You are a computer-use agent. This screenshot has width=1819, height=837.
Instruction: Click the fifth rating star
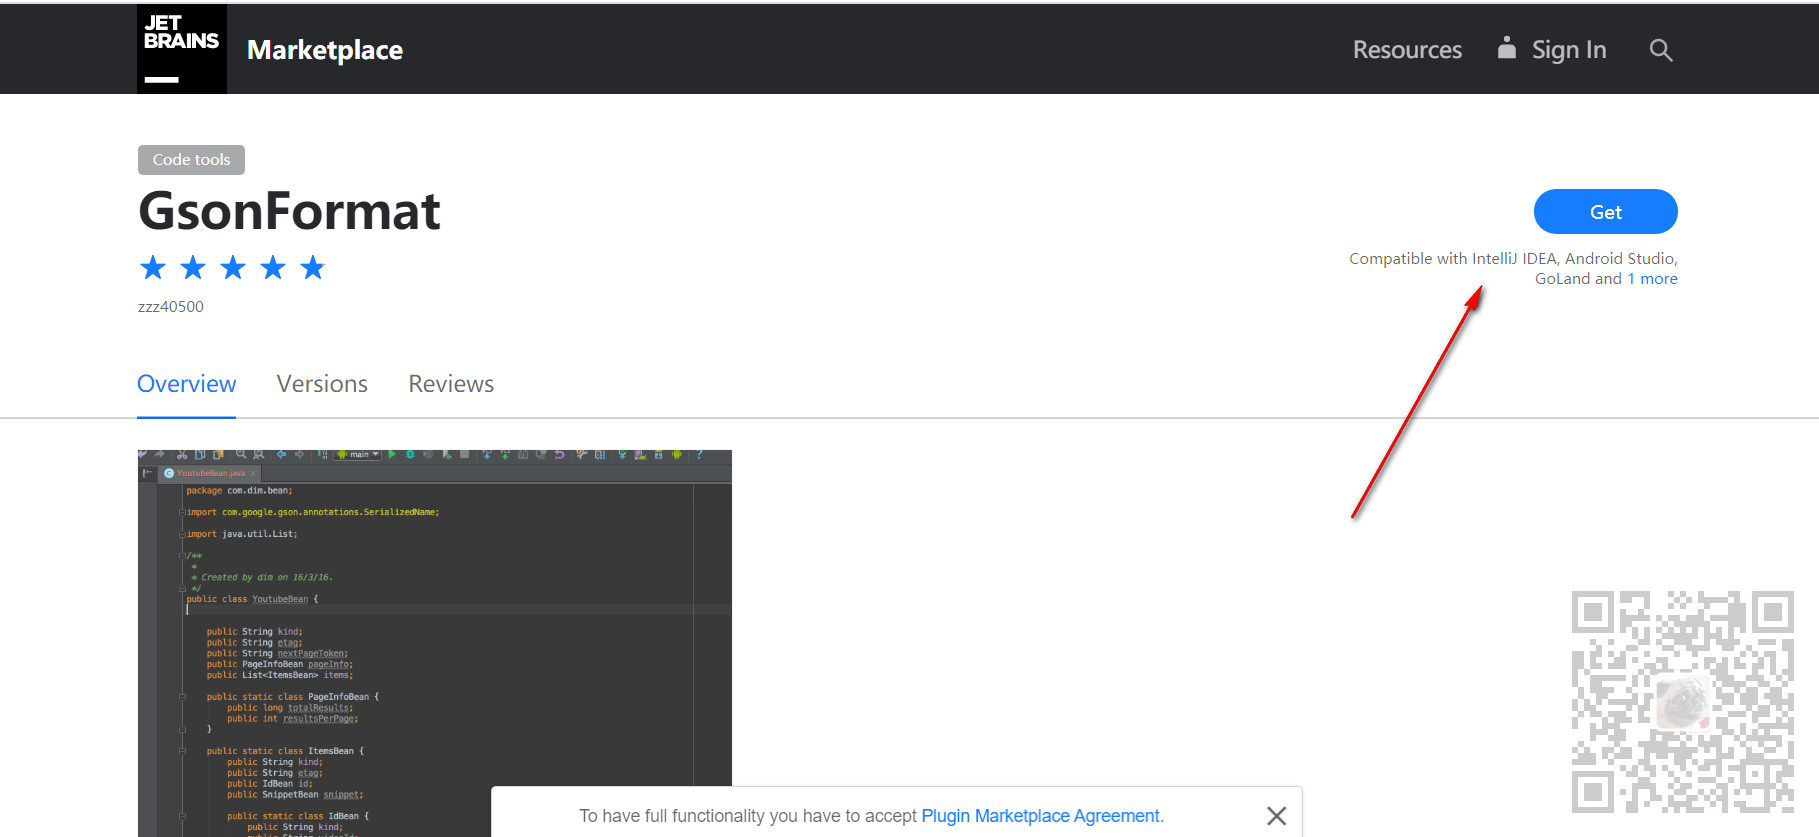point(313,267)
